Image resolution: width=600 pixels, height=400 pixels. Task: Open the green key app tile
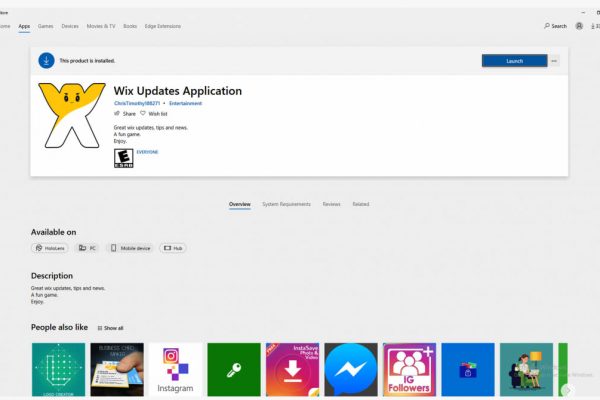(x=234, y=369)
